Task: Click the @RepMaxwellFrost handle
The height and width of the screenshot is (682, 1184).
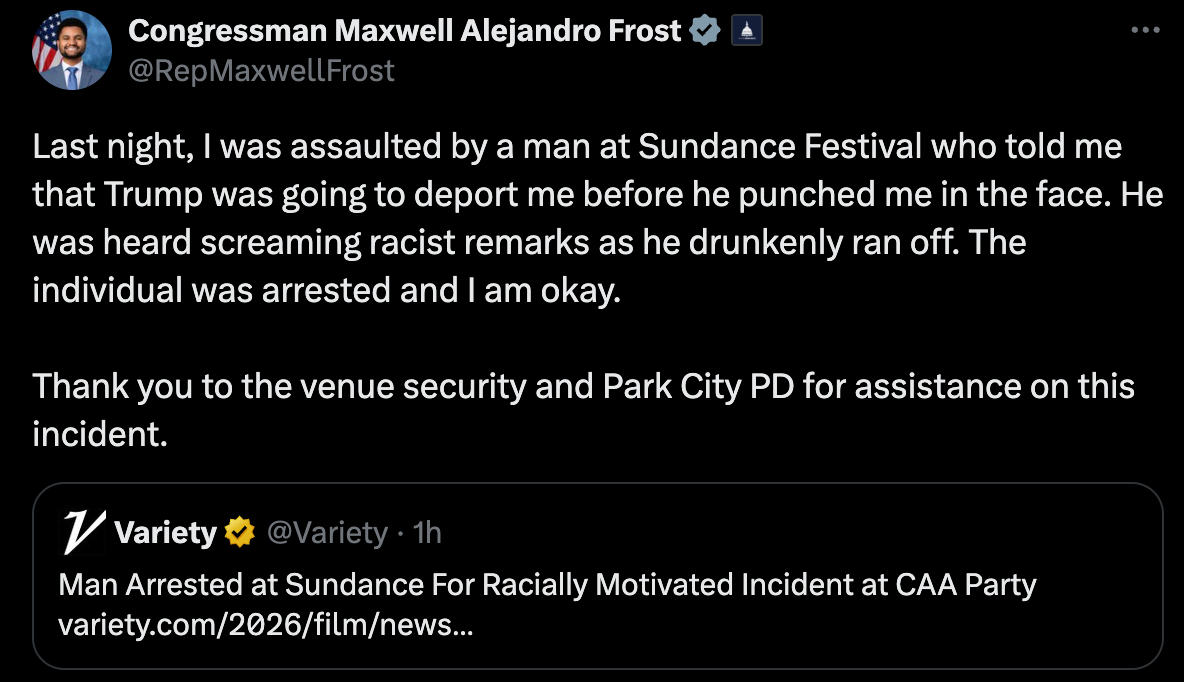Action: click(x=262, y=71)
